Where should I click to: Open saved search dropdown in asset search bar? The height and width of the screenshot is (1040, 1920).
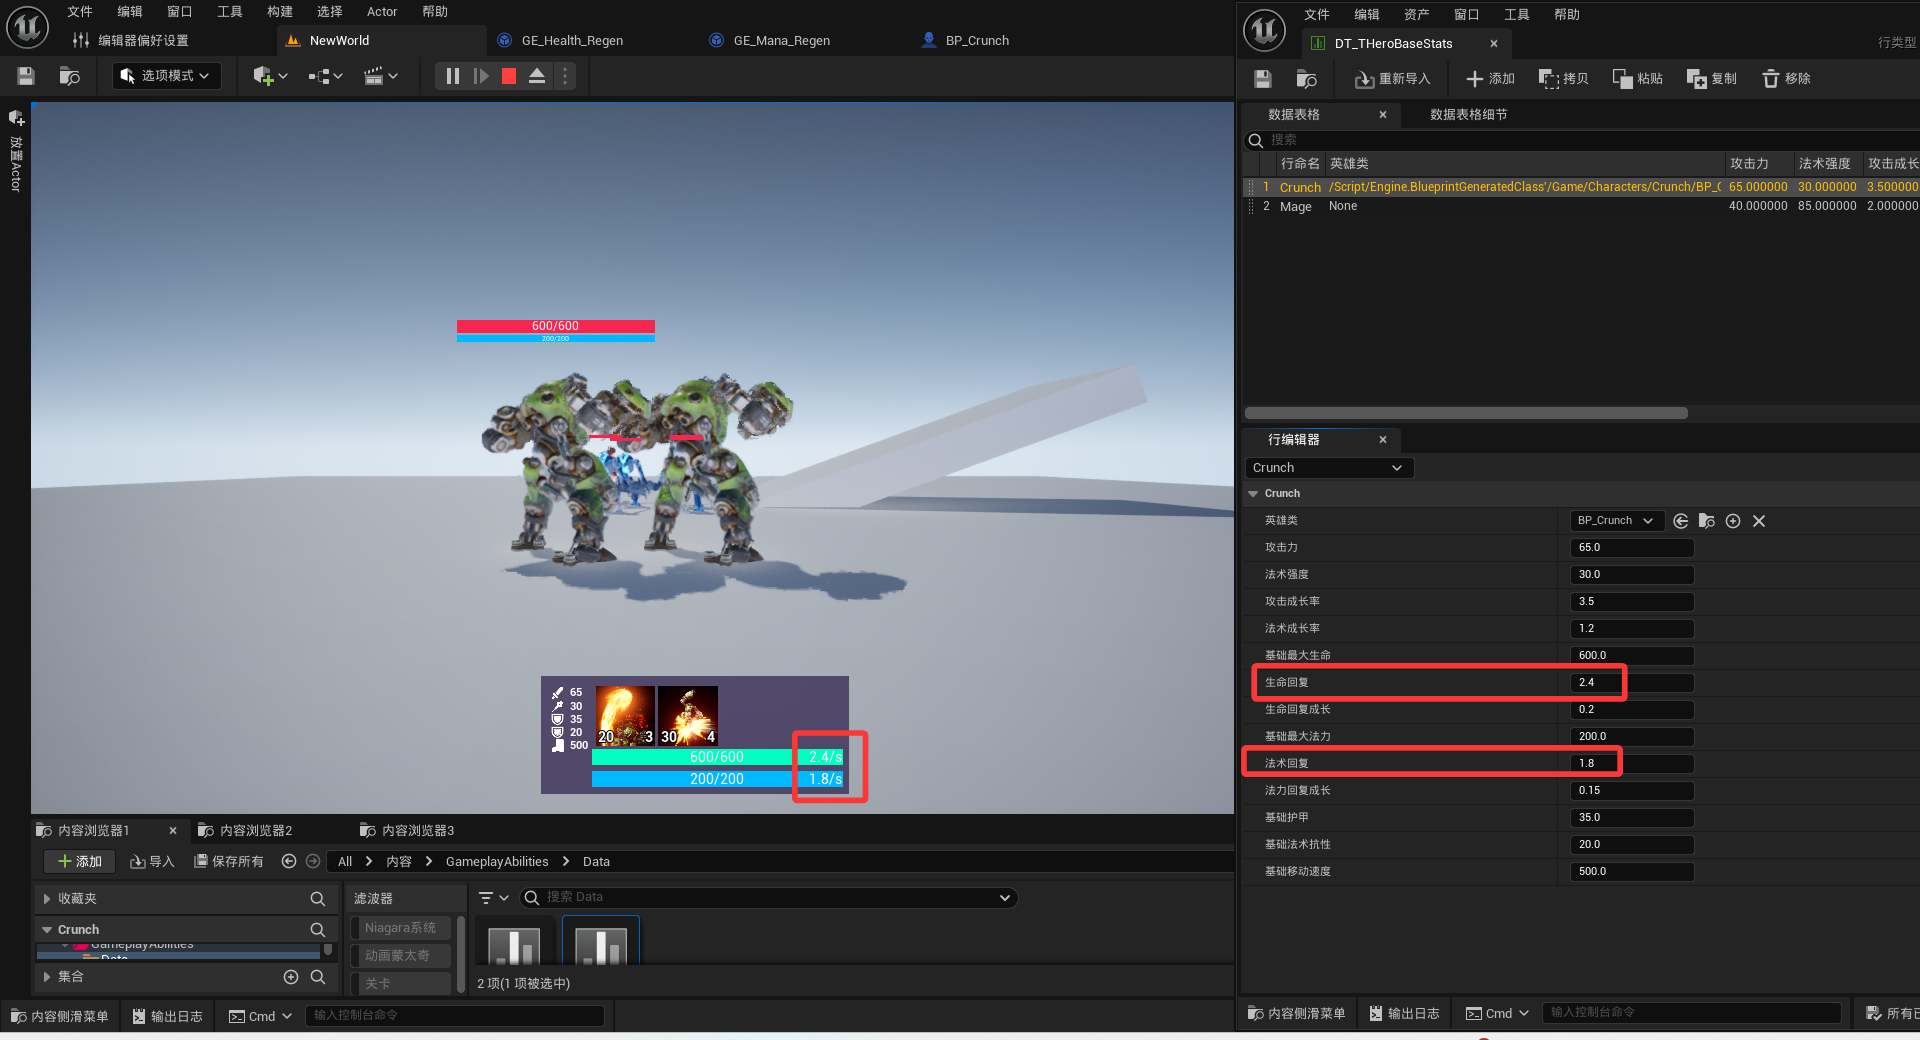pyautogui.click(x=1004, y=898)
